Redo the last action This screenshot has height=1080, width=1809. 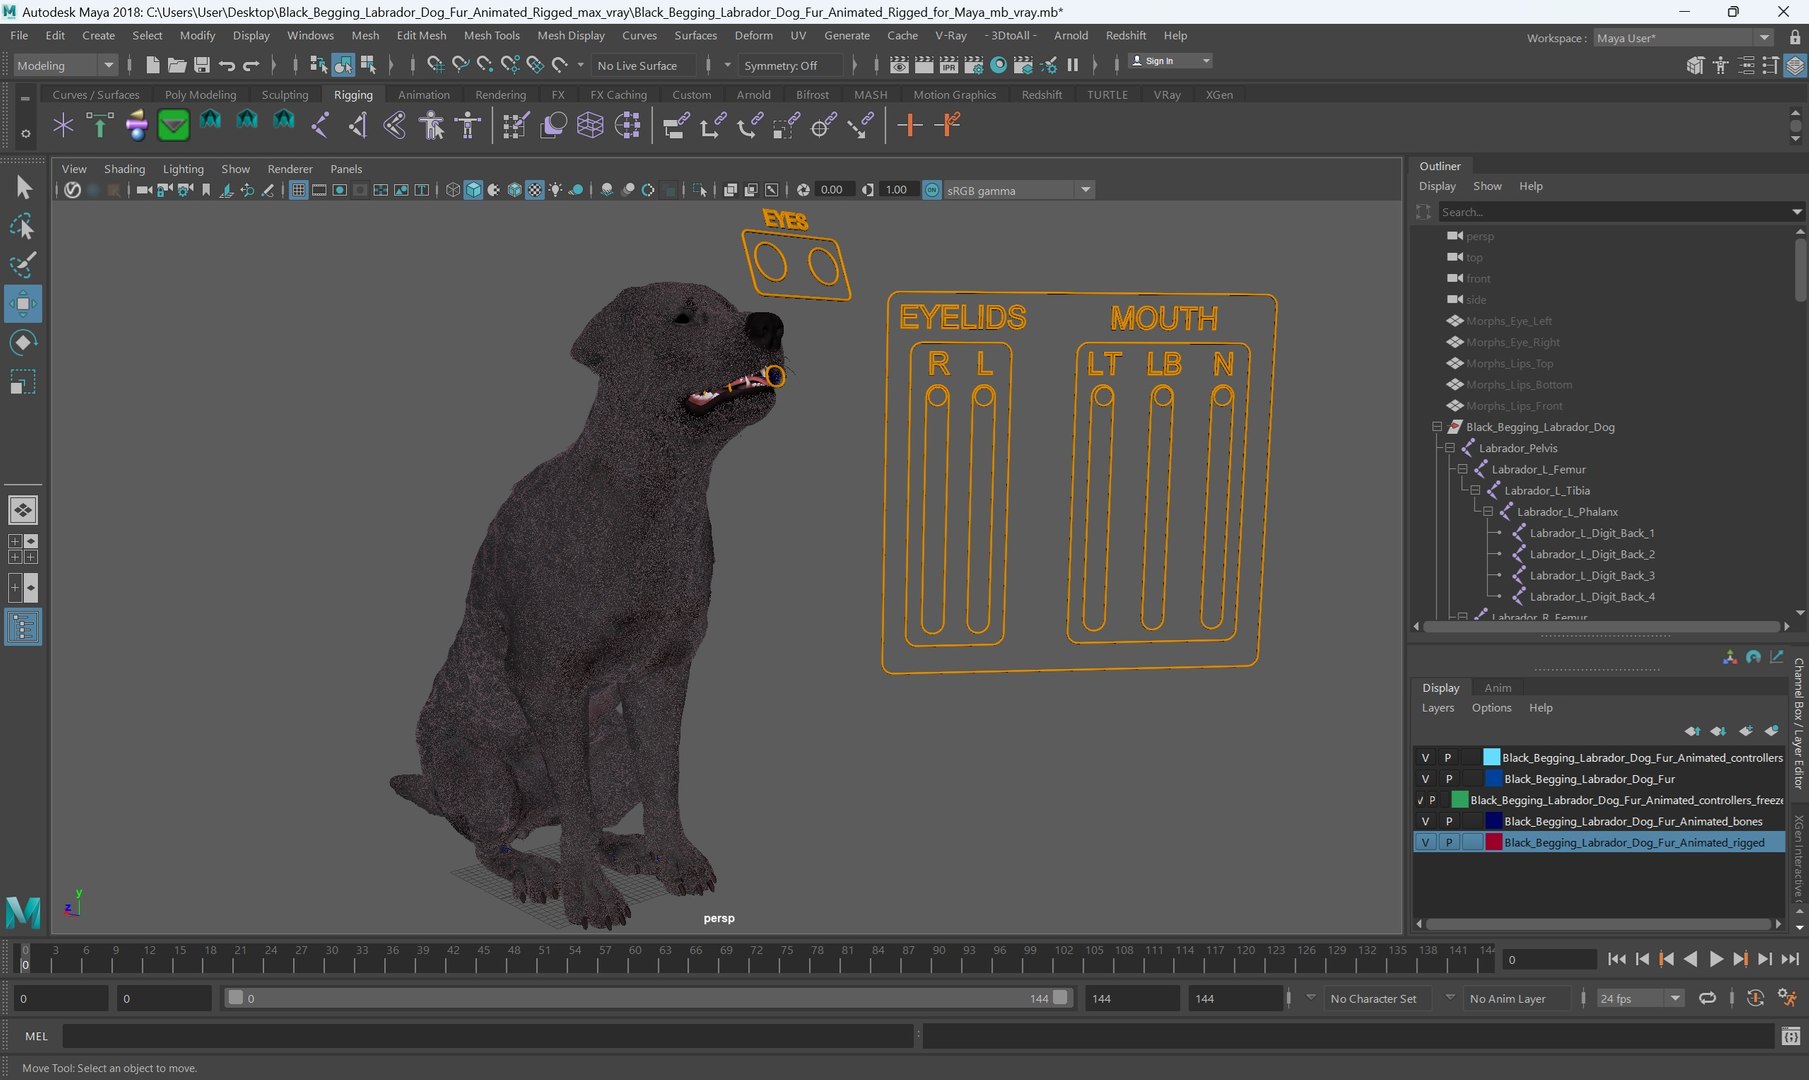point(251,65)
